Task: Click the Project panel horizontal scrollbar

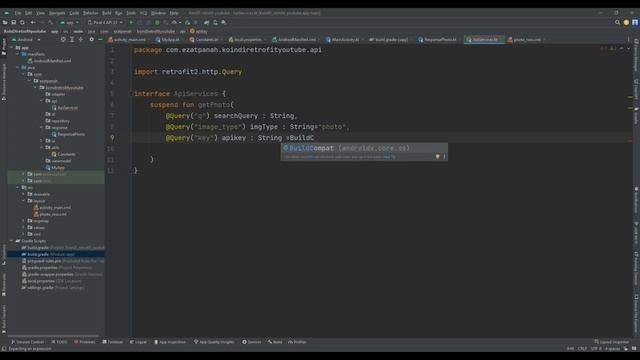Action: coord(53,336)
